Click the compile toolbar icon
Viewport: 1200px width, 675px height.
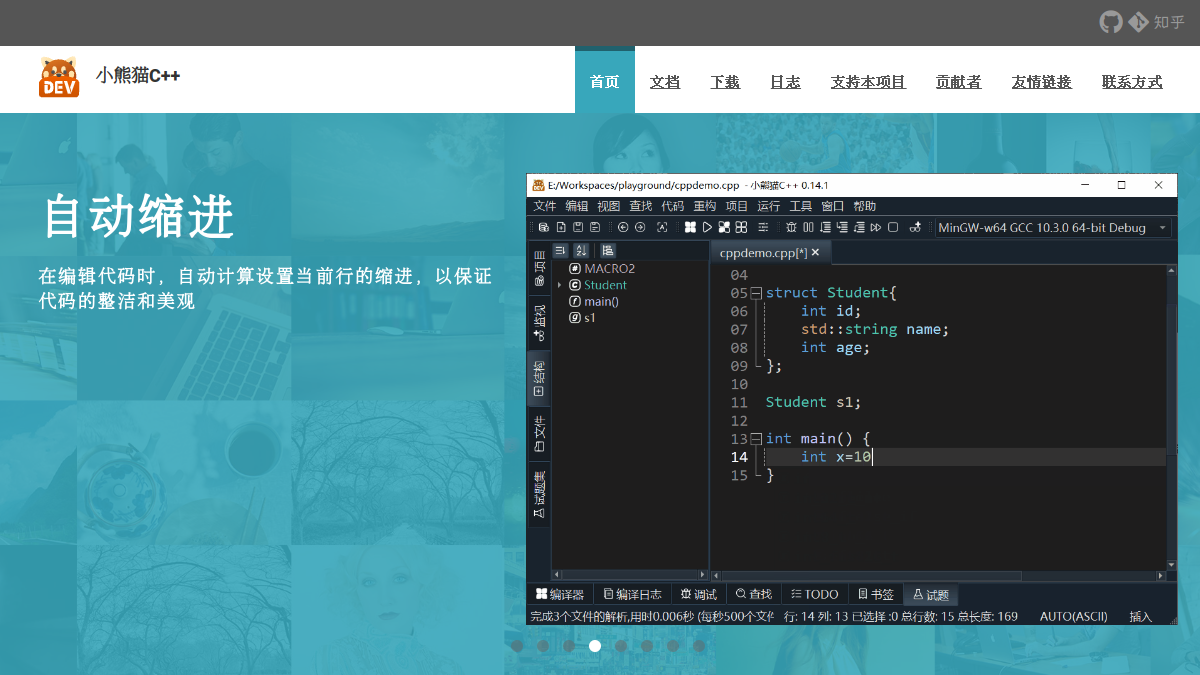pos(690,227)
